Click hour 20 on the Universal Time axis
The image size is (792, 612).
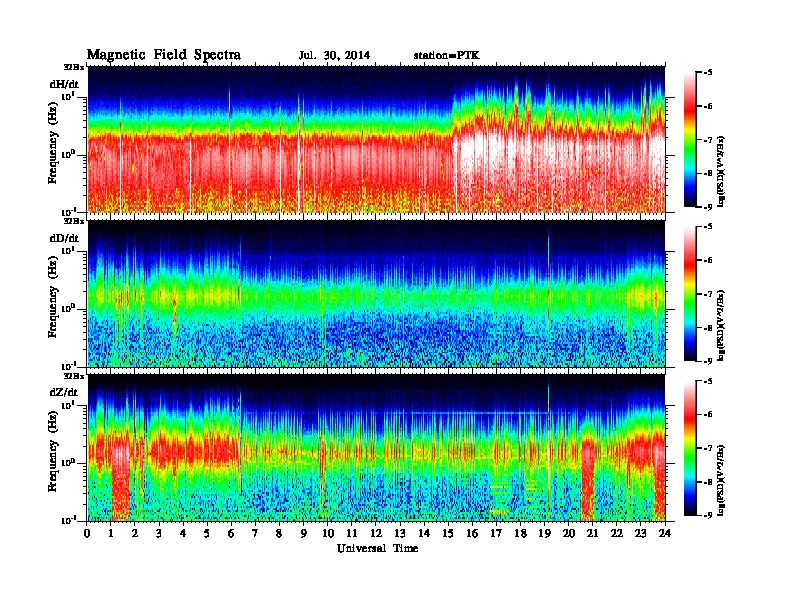coord(569,534)
